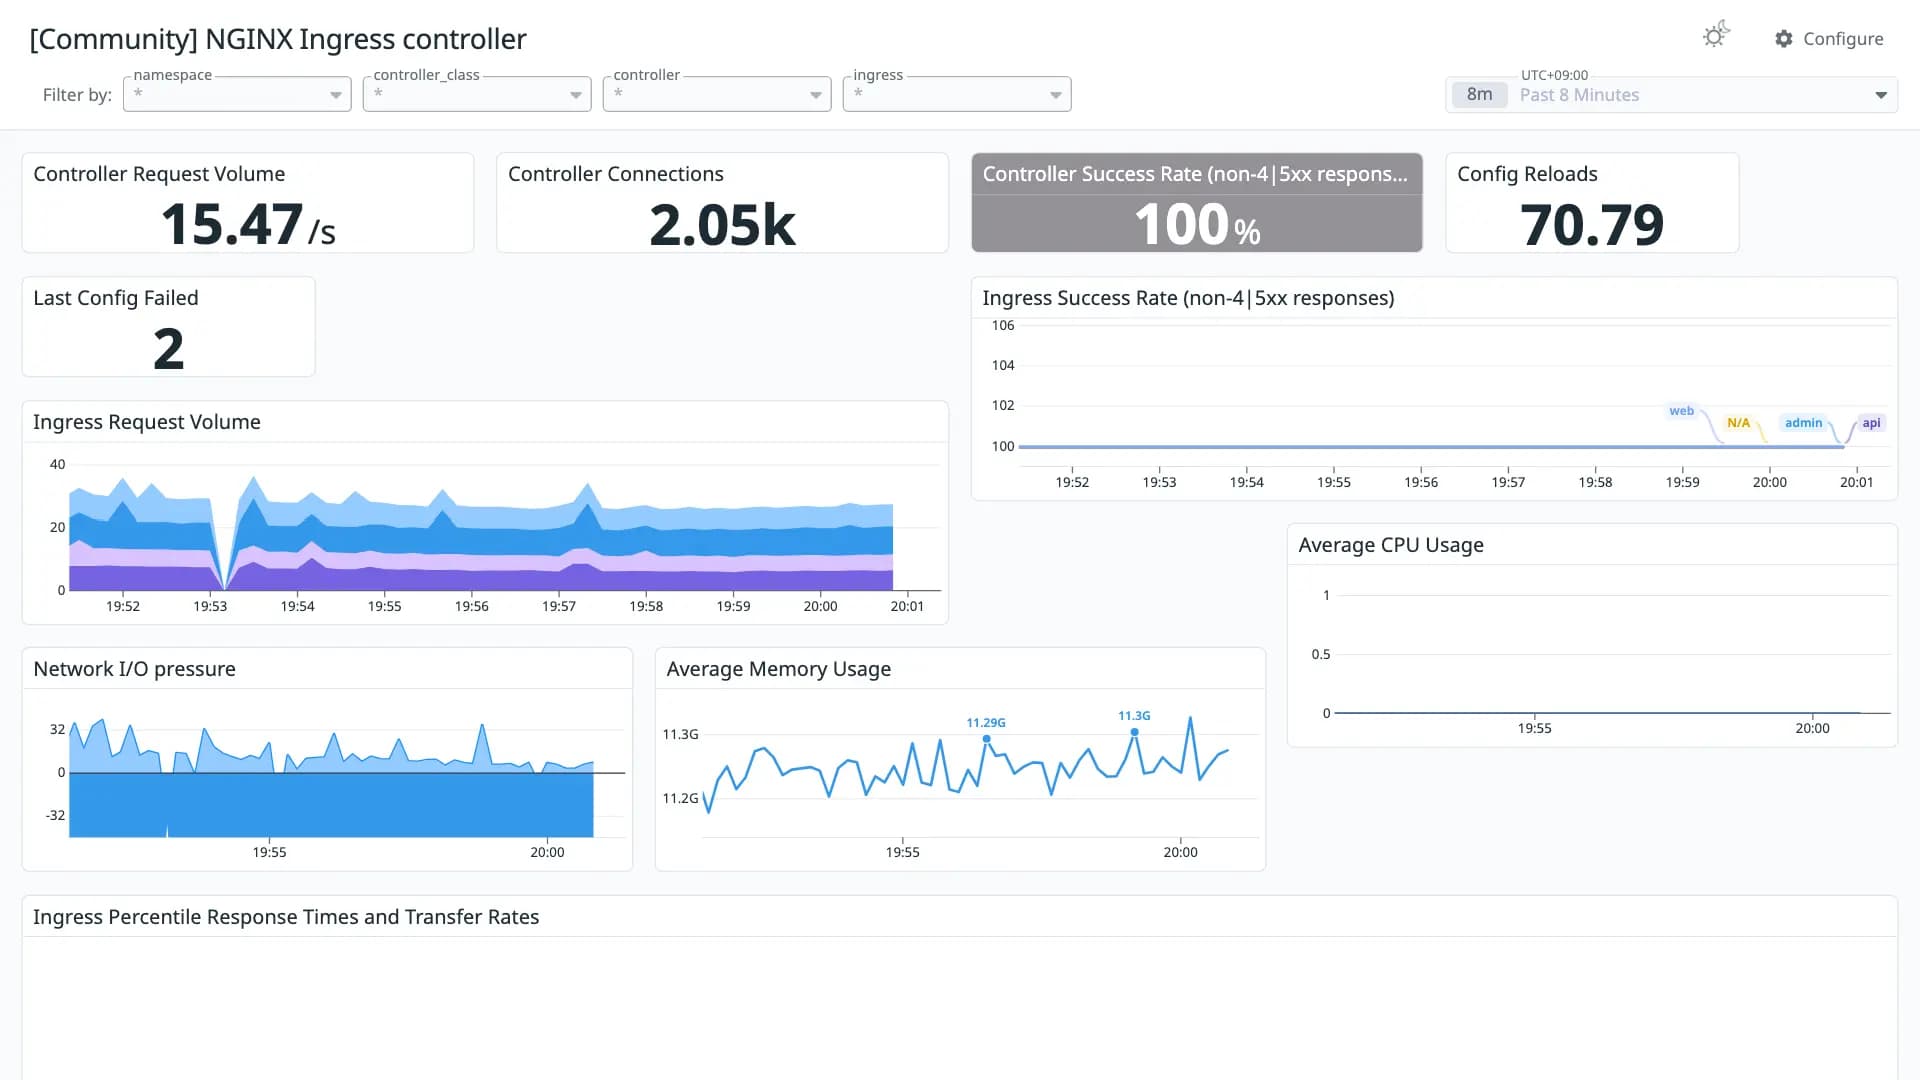This screenshot has width=1920, height=1080.
Task: Select the api series label
Action: point(1871,423)
